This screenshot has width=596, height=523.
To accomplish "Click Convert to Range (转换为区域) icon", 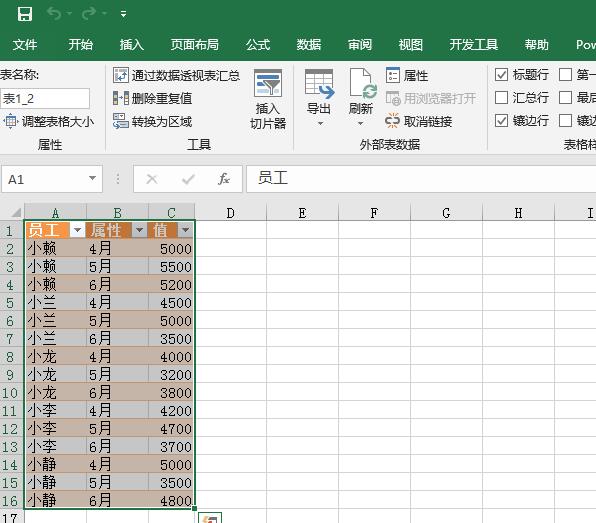I will tap(121, 122).
